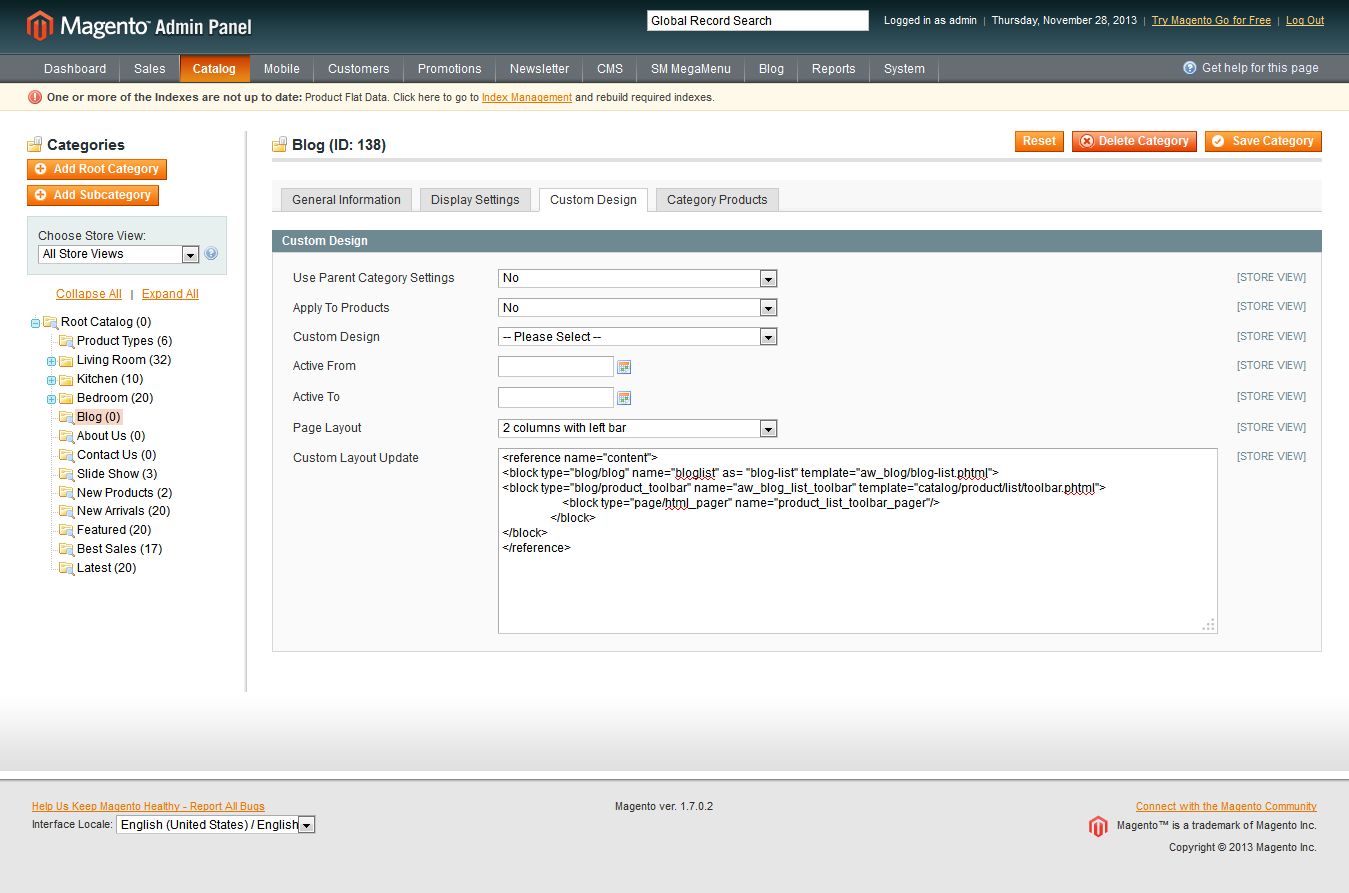Select New Products (2) category

pos(124,493)
